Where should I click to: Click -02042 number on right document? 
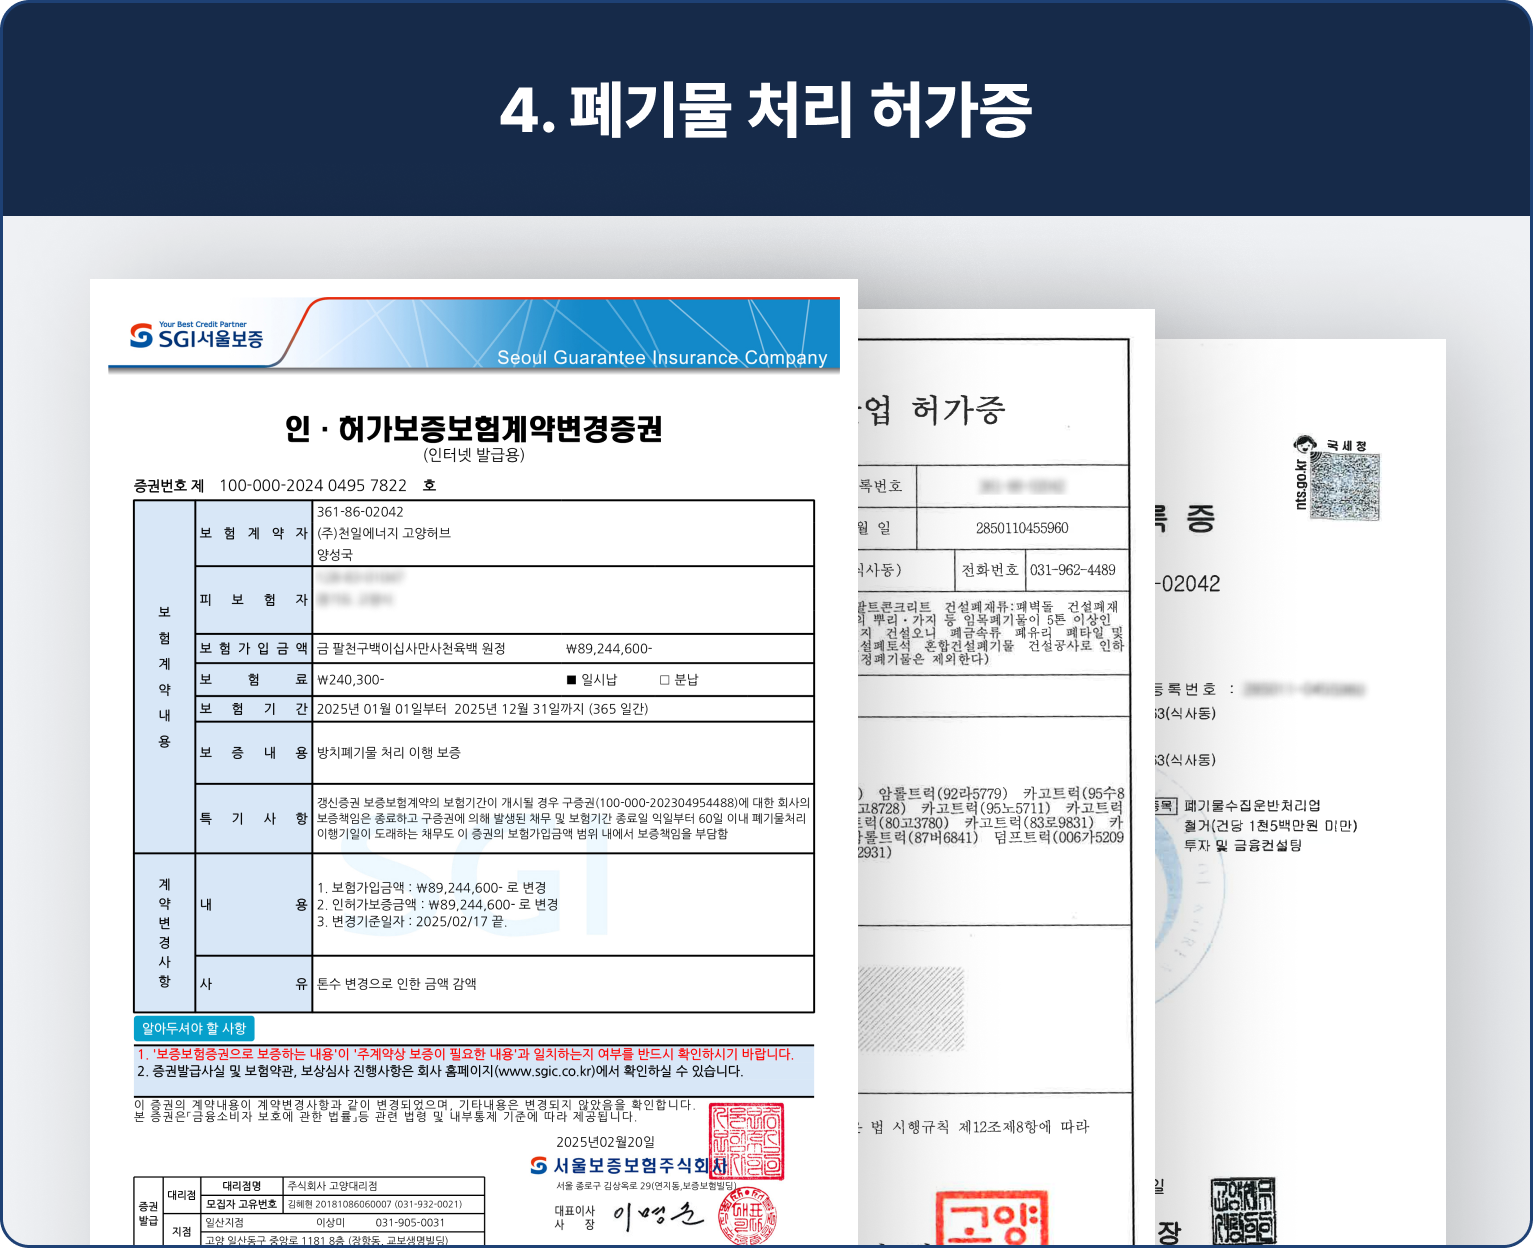(1188, 584)
